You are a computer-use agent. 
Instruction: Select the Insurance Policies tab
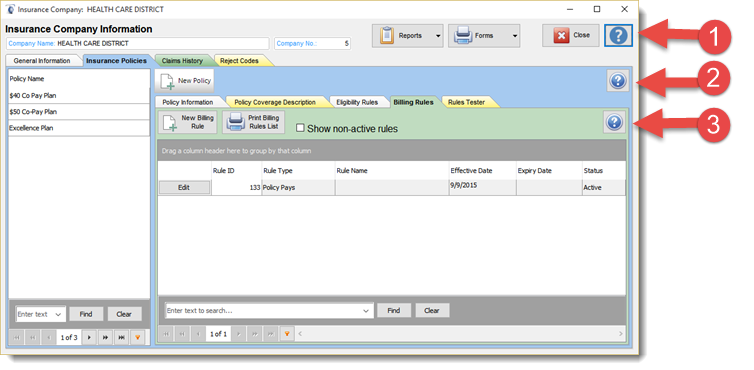[x=116, y=61]
